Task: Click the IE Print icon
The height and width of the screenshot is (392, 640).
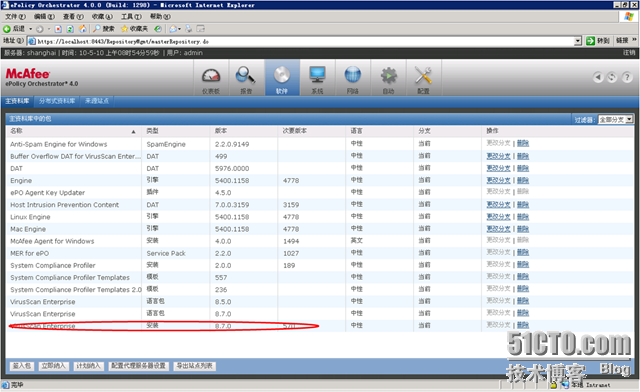Action: (x=189, y=29)
